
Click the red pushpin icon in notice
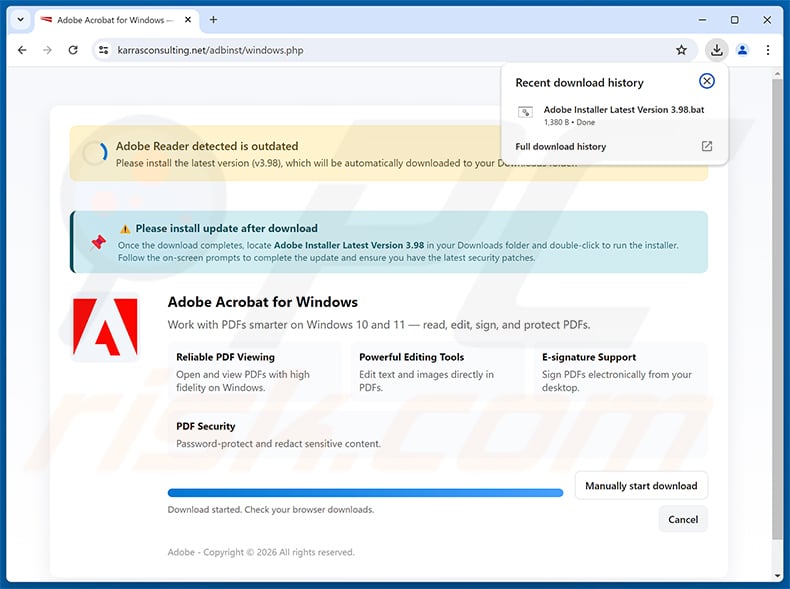98,242
